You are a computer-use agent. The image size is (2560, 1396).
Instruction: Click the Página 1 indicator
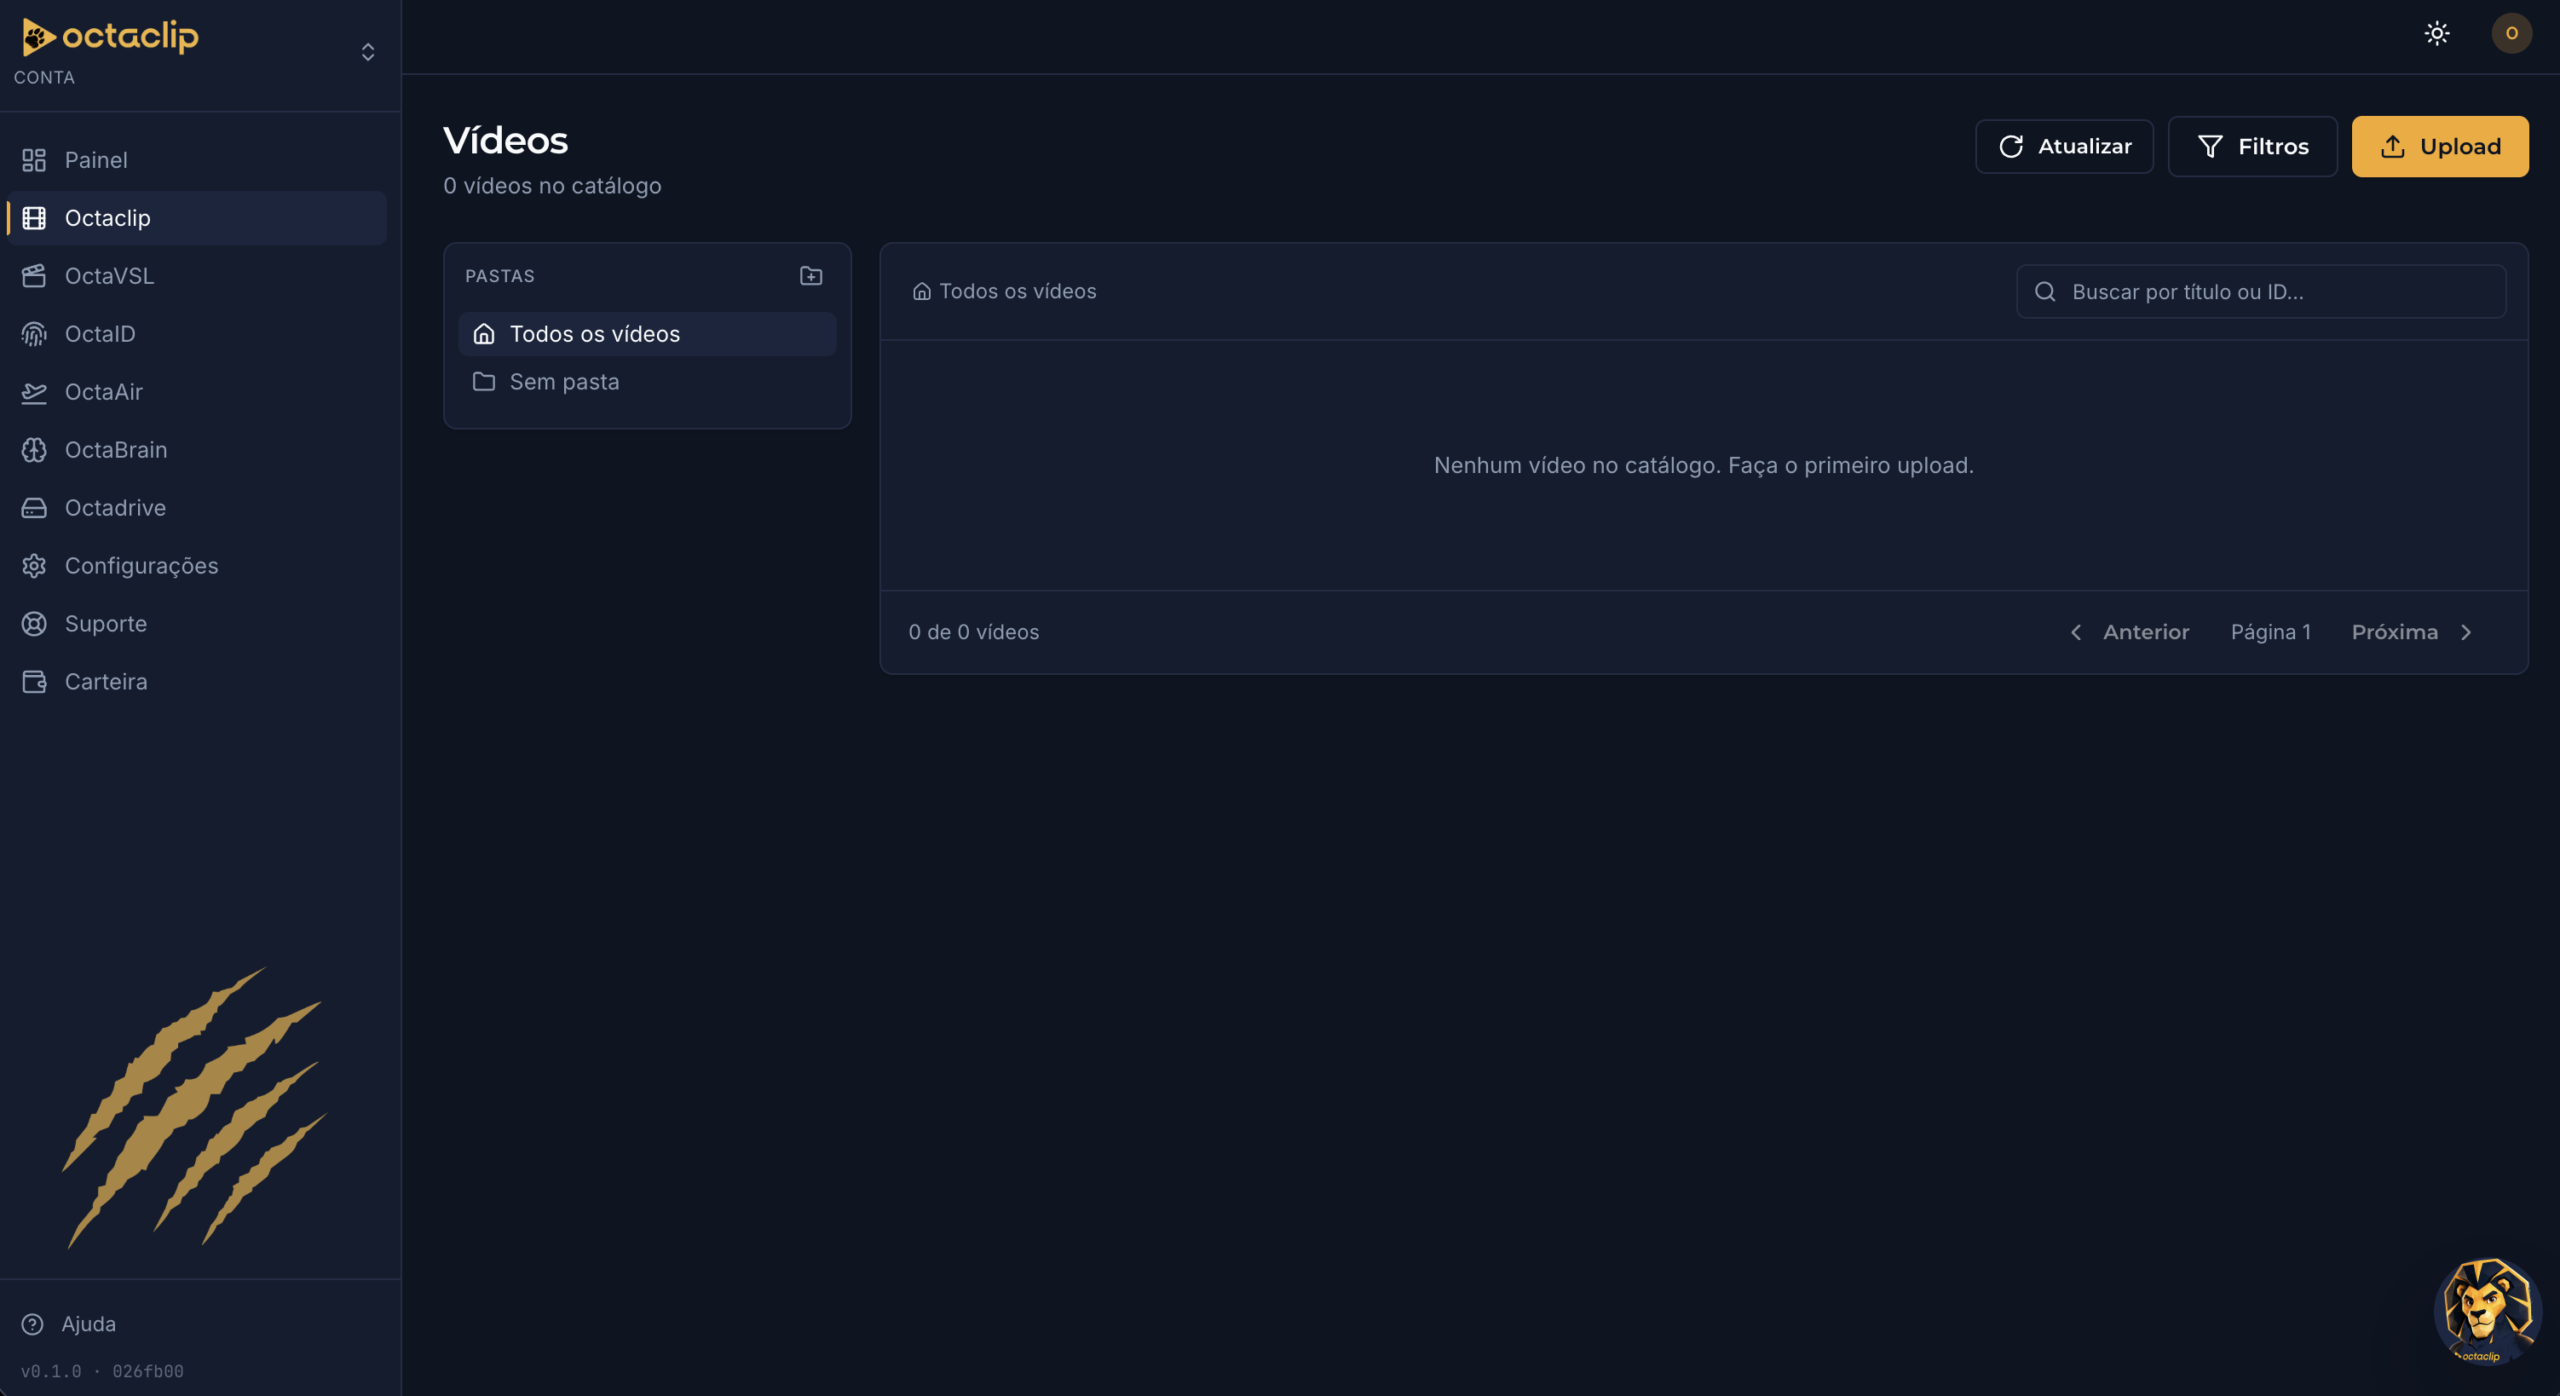tap(2271, 632)
